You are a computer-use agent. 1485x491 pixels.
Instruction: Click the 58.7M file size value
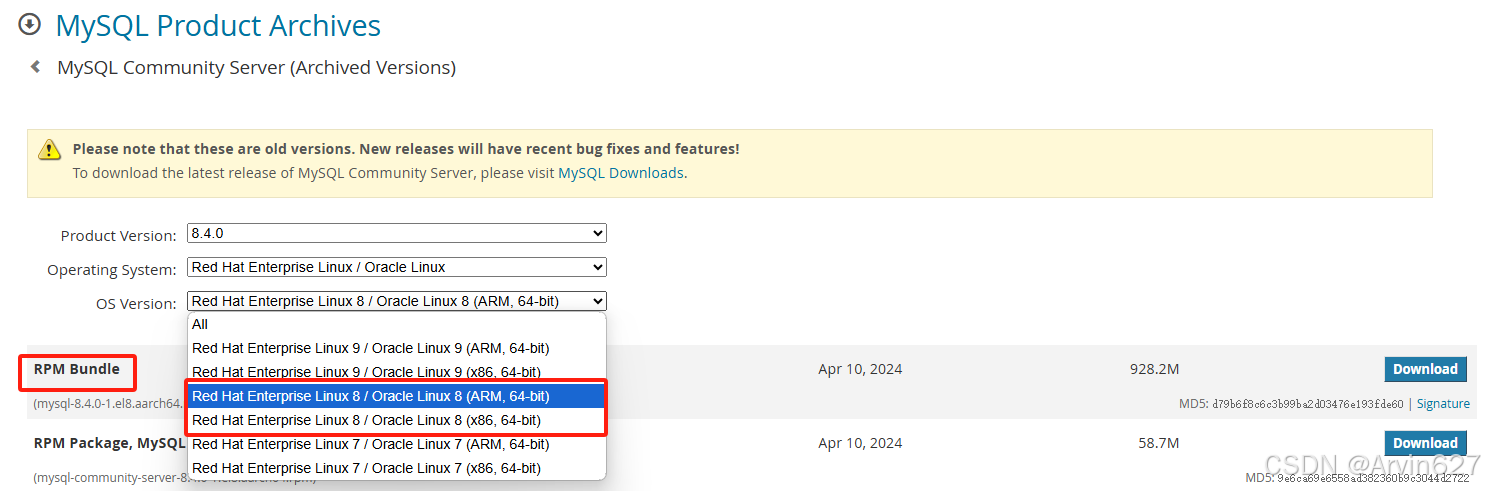click(x=1158, y=443)
